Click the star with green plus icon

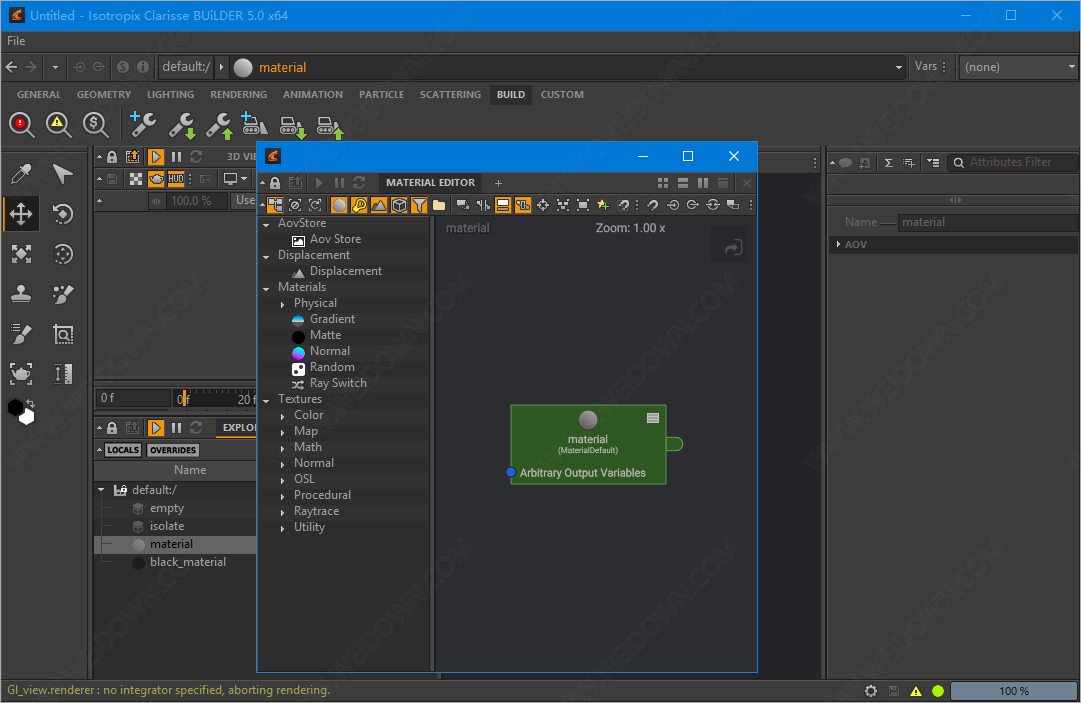tap(603, 205)
